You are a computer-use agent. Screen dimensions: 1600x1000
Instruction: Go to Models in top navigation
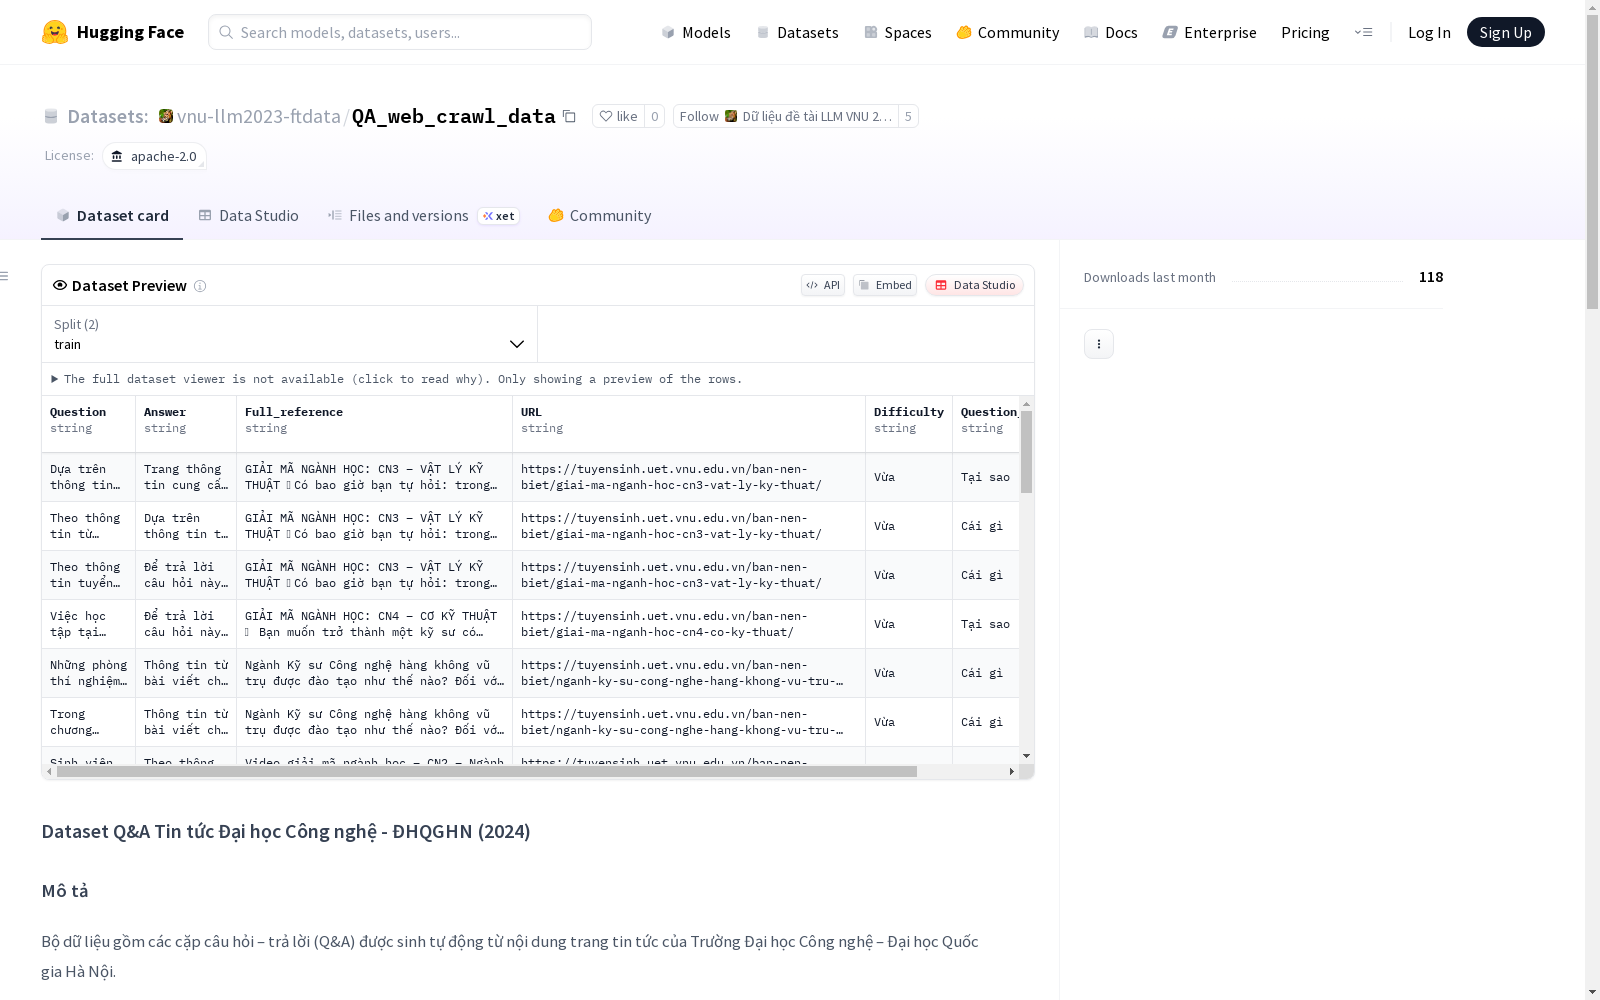(696, 32)
